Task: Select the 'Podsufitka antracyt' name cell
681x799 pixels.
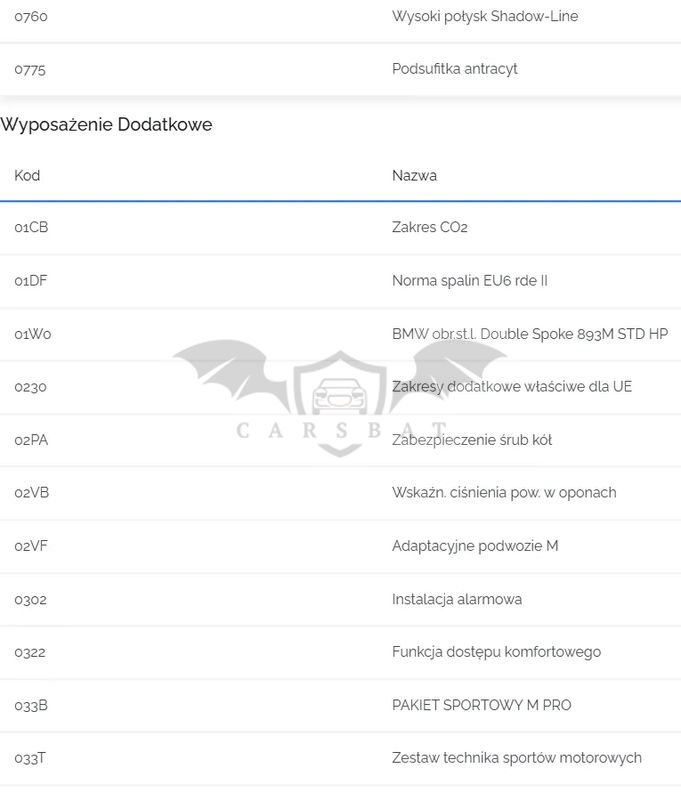Action: click(455, 69)
